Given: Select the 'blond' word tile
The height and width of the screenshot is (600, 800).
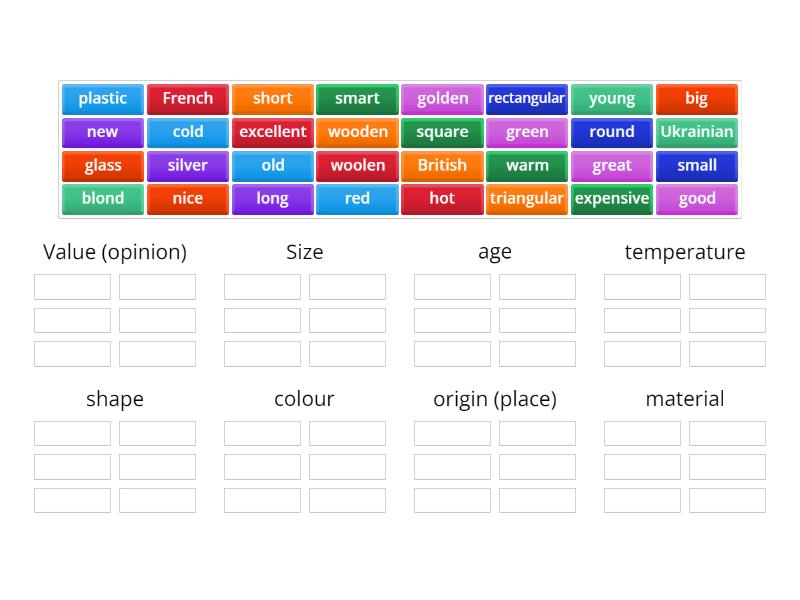Looking at the screenshot, I should coord(102,199).
